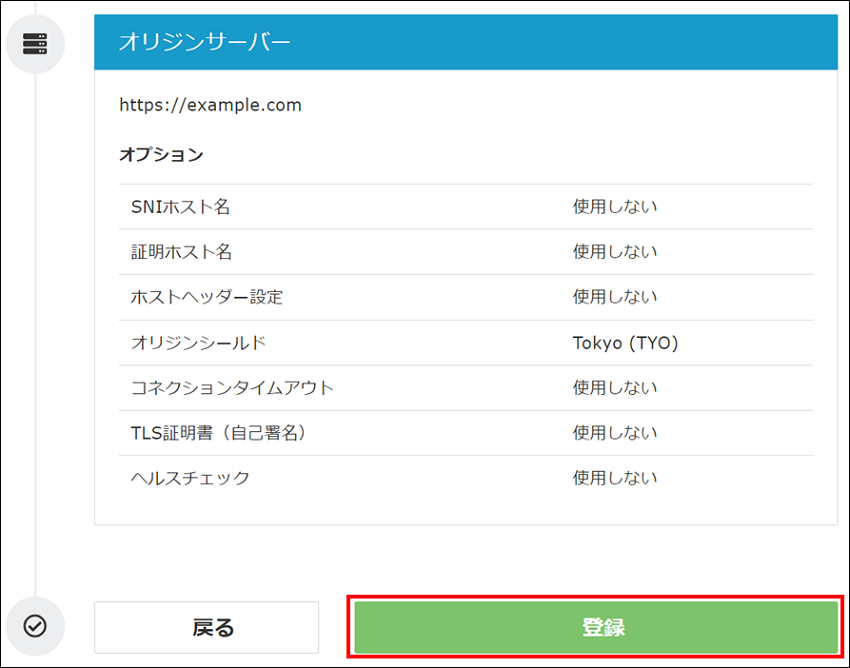Screen dimensions: 850x668
Task: Click the server stack icon in the left sidebar
Action: pos(36,44)
